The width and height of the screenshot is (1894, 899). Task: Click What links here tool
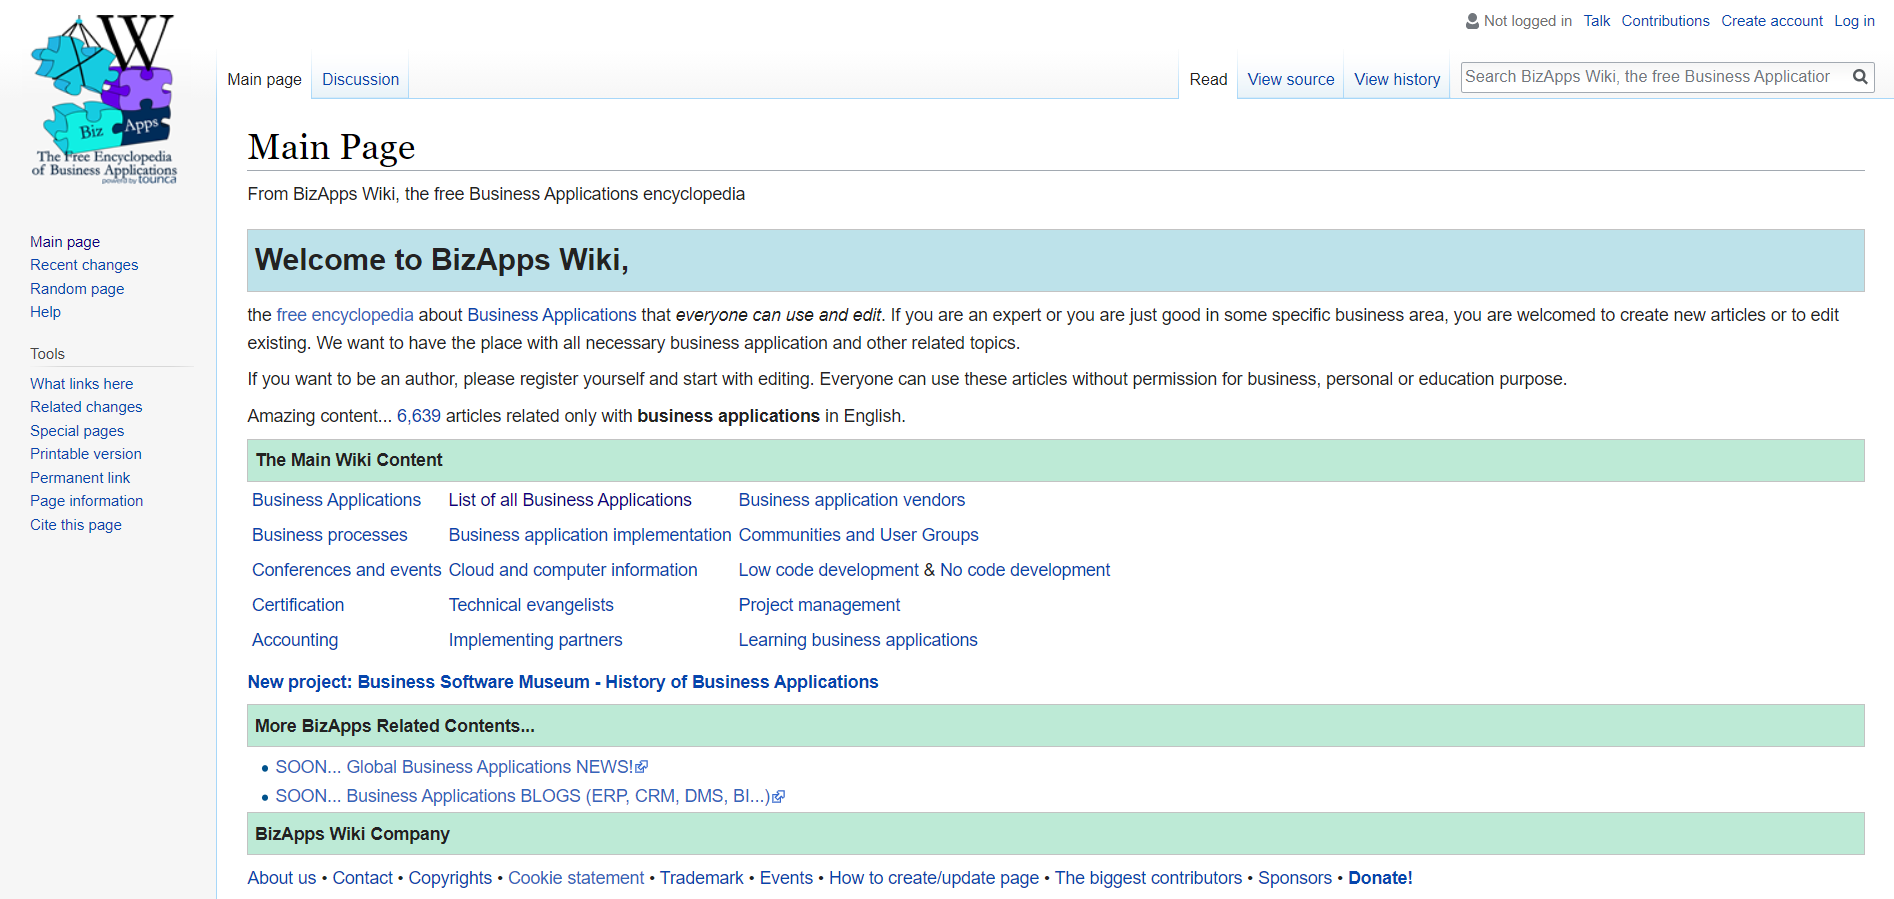[81, 384]
